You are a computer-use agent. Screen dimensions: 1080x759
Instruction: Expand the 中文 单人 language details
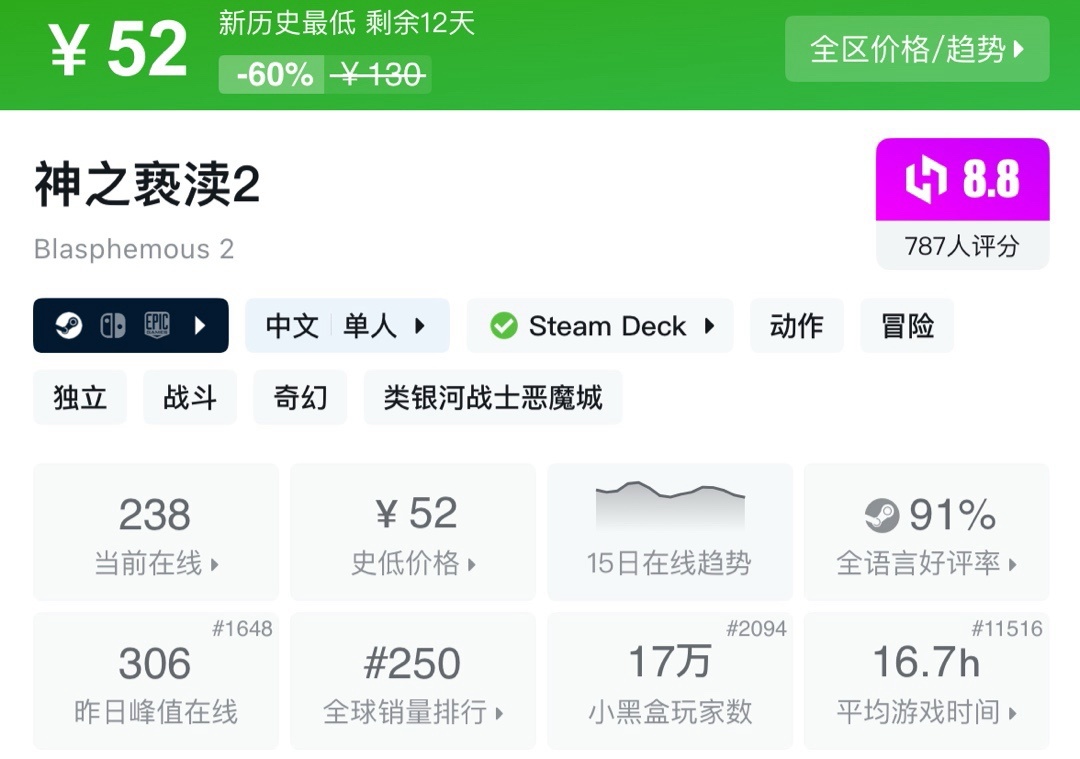[347, 326]
